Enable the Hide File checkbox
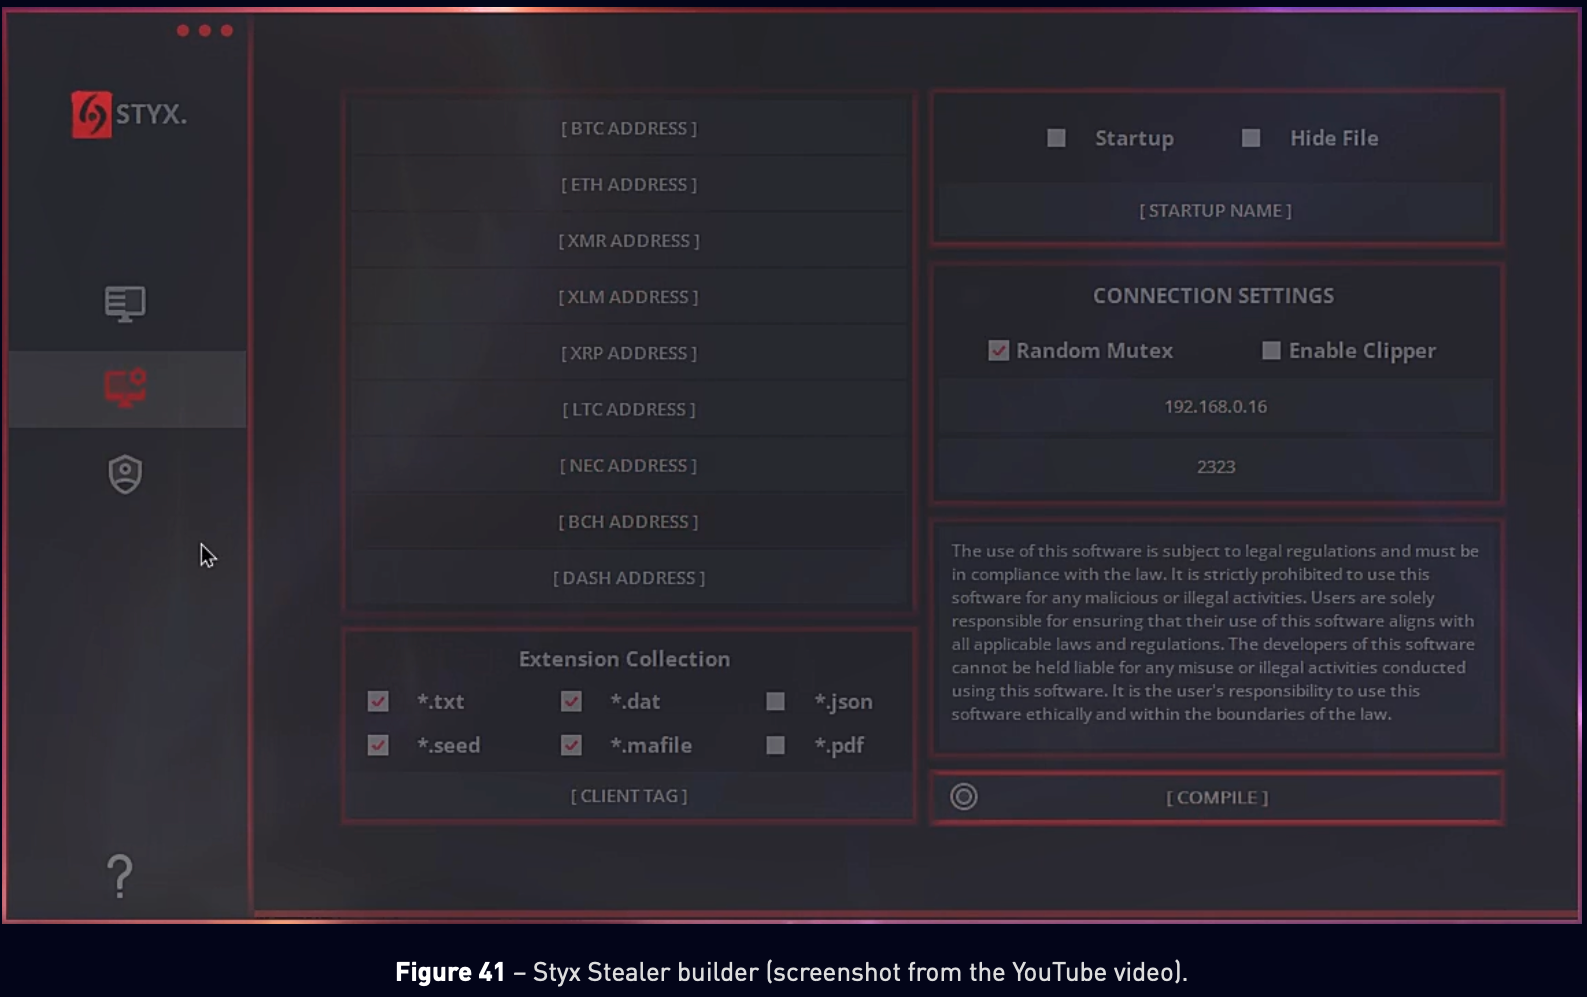Screen dimensions: 1587x997 1251,138
